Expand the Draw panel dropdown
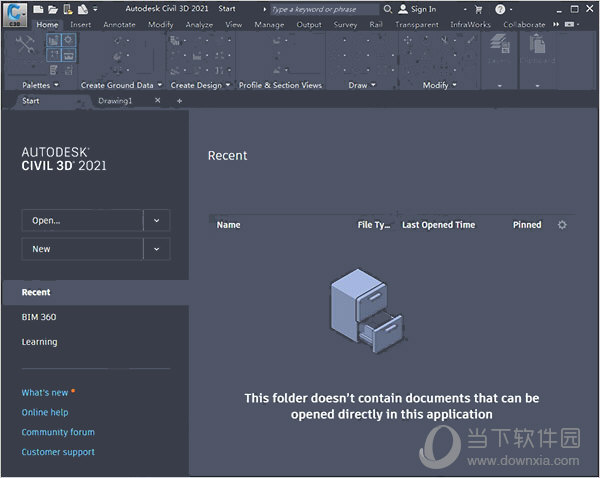Image resolution: width=600 pixels, height=478 pixels. pyautogui.click(x=373, y=85)
